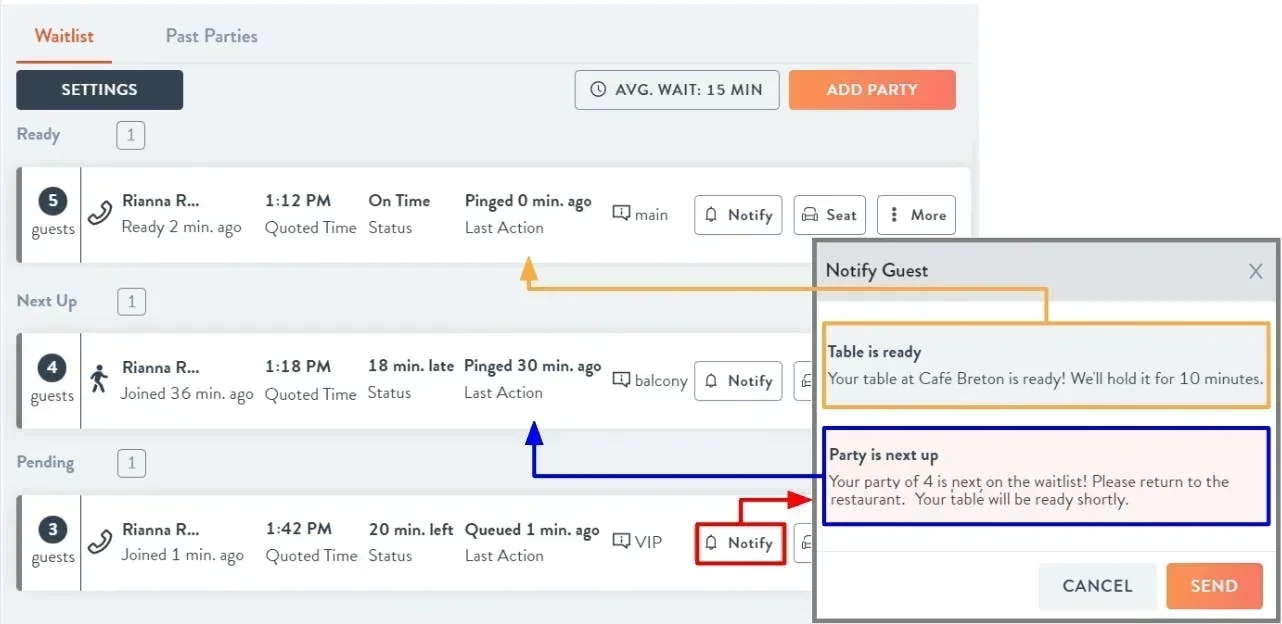Select the 'Table is ready' message option
This screenshot has height=624, width=1282.
1046,365
